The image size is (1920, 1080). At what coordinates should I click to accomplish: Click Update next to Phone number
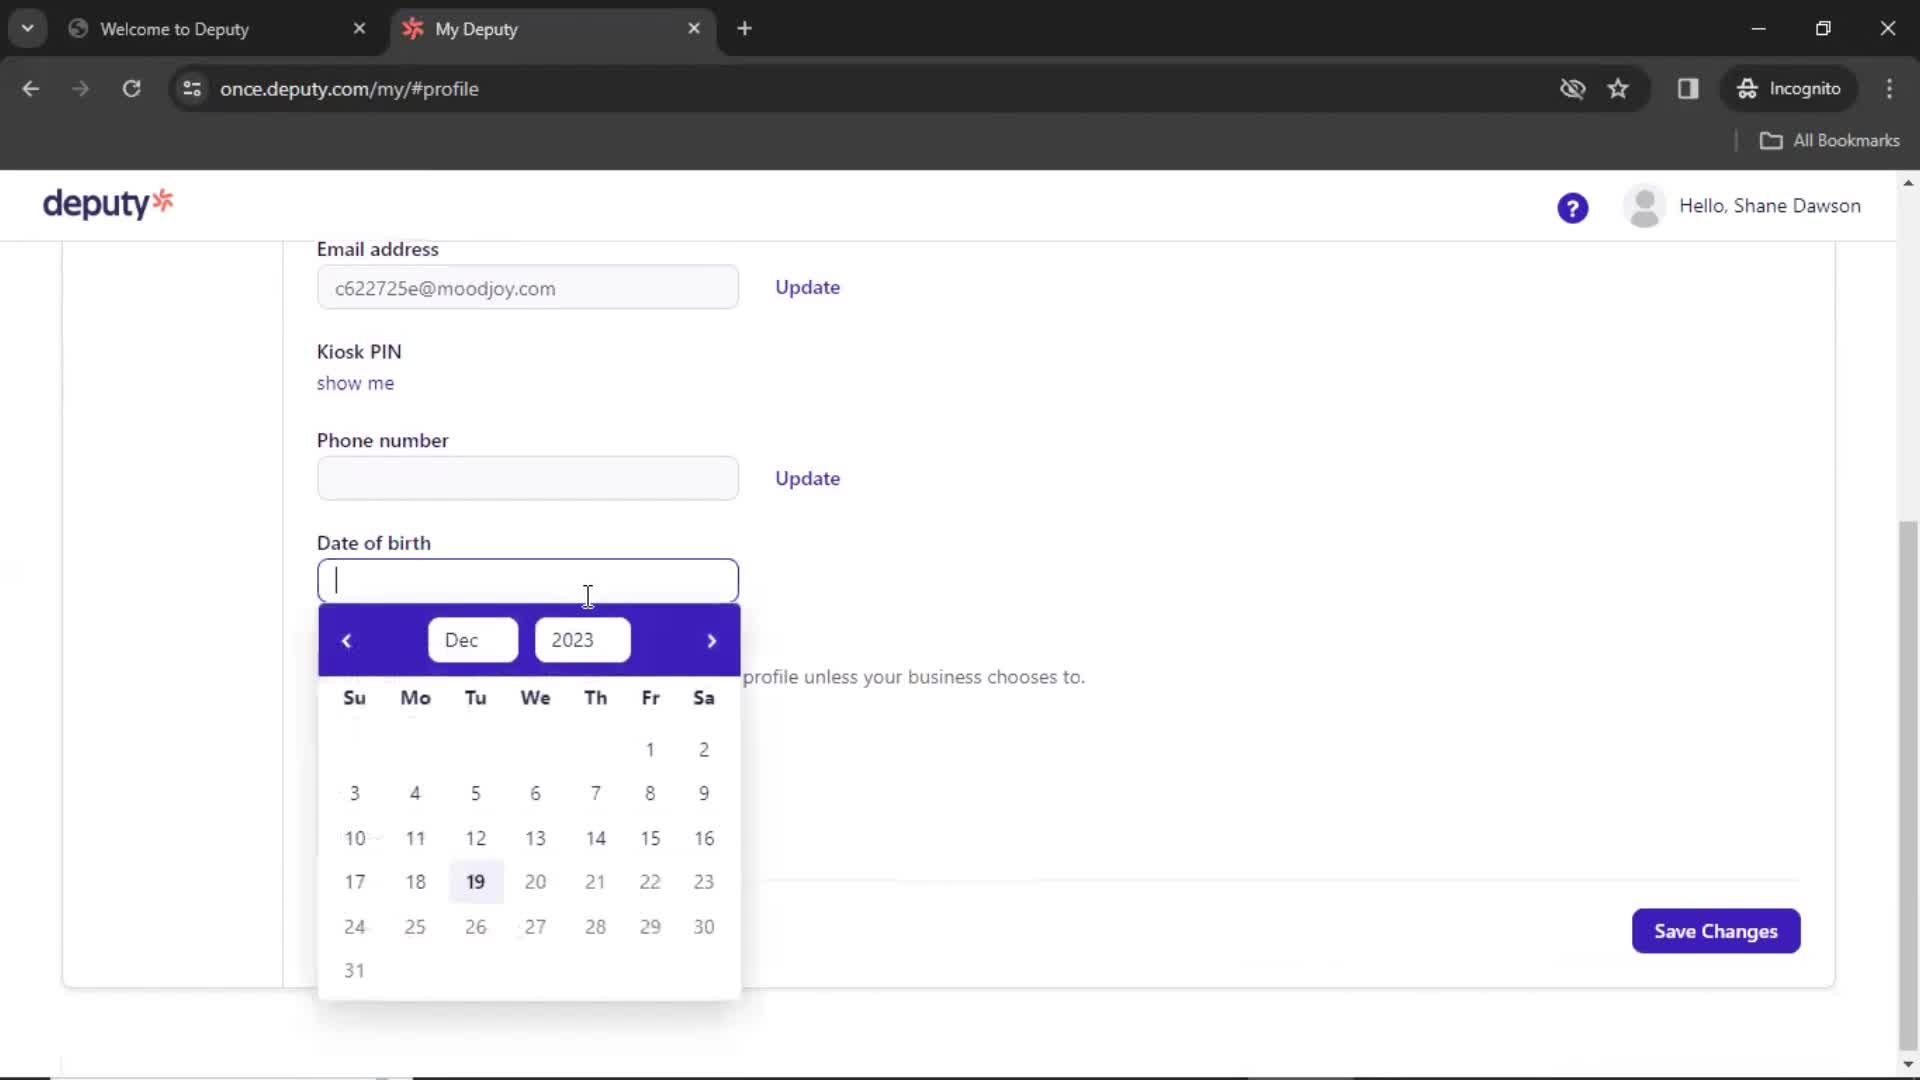pos(808,477)
